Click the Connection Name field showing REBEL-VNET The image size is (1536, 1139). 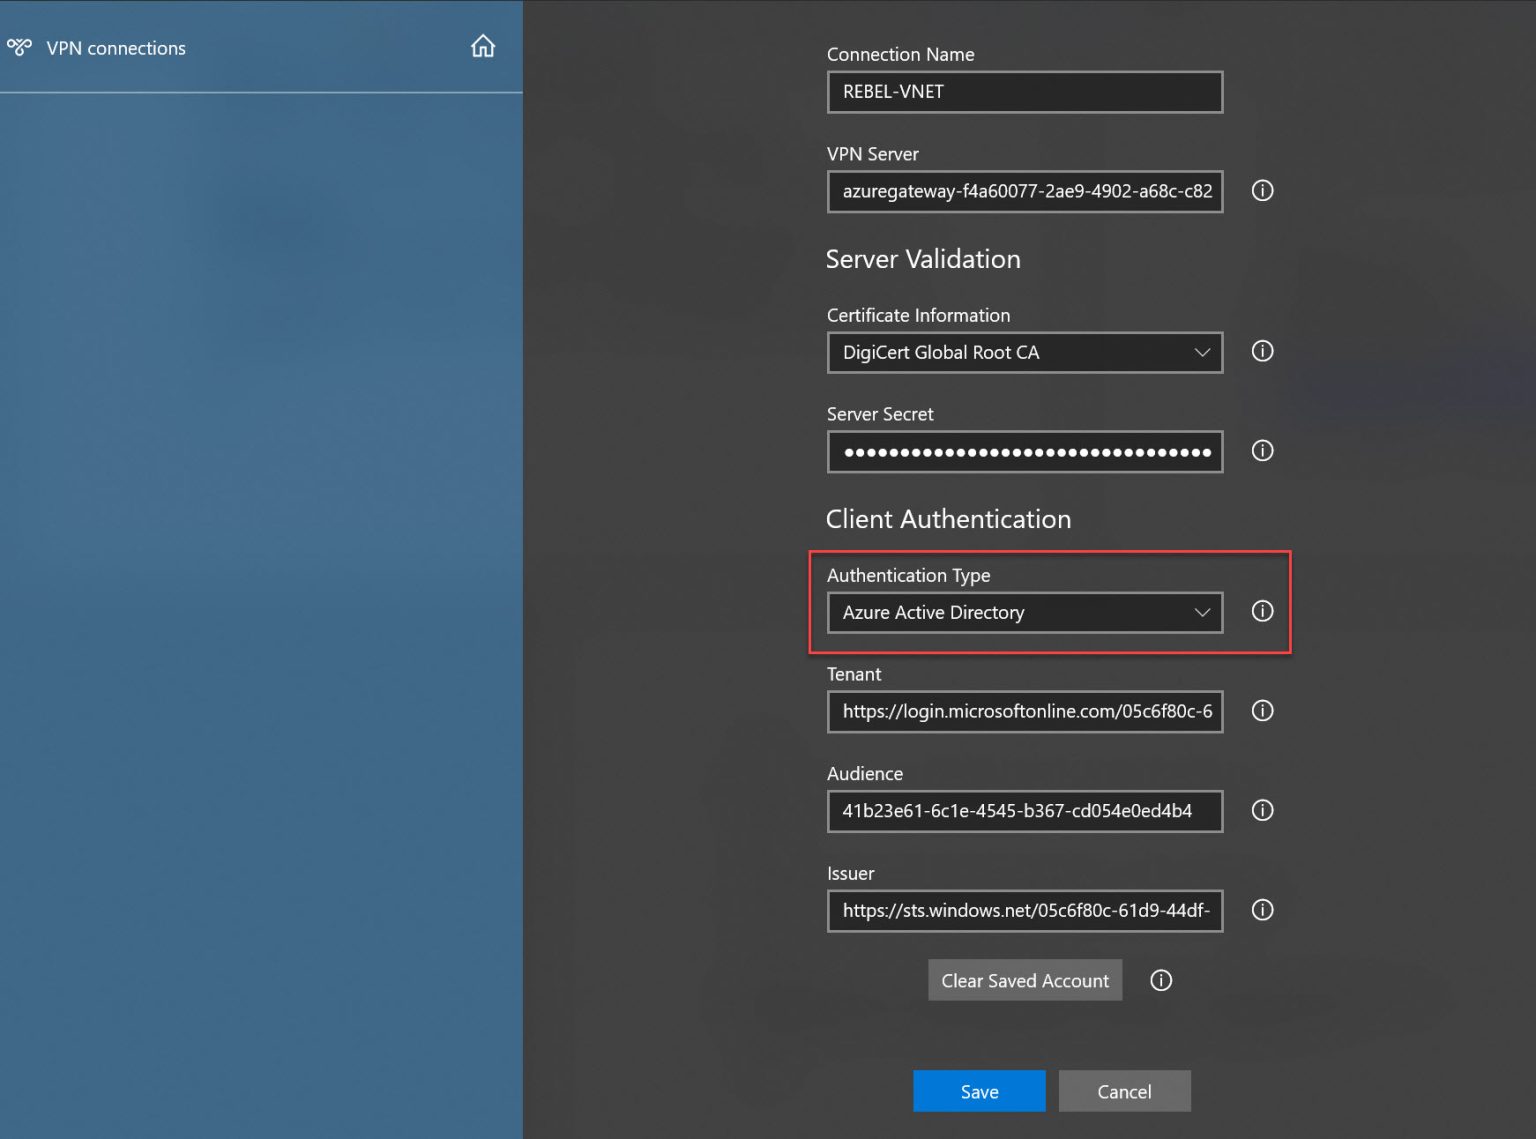coord(1024,91)
